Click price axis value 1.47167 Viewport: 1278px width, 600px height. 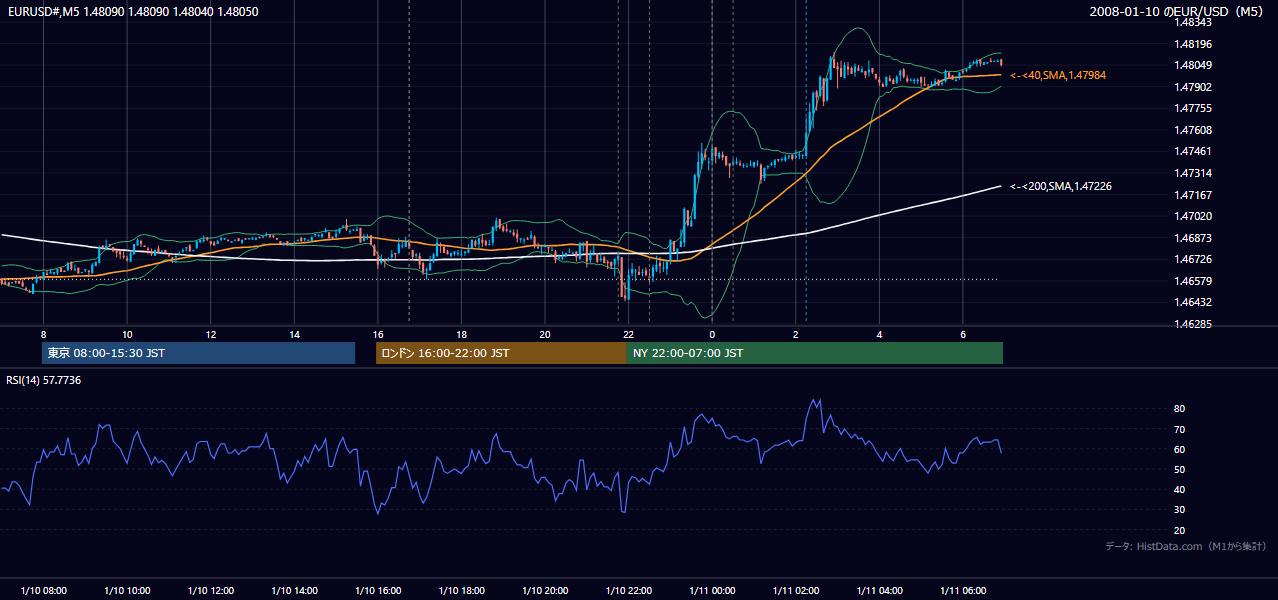pos(1194,195)
